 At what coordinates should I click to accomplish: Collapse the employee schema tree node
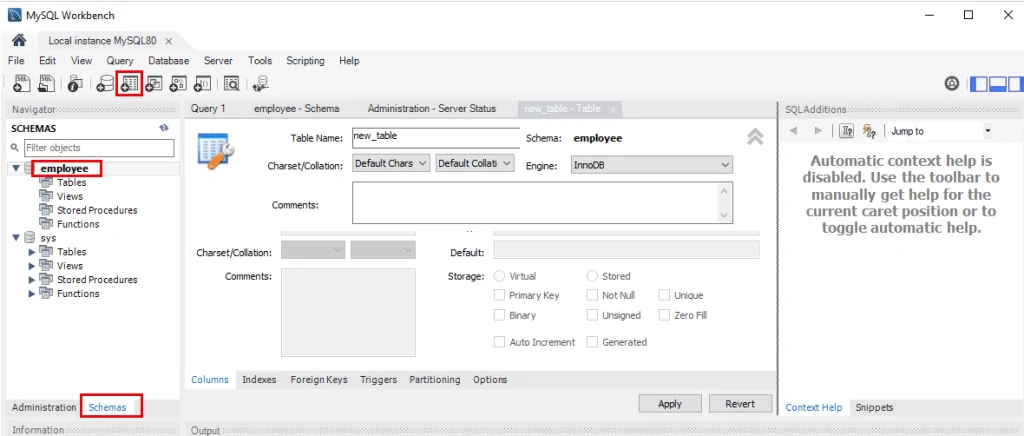16,168
